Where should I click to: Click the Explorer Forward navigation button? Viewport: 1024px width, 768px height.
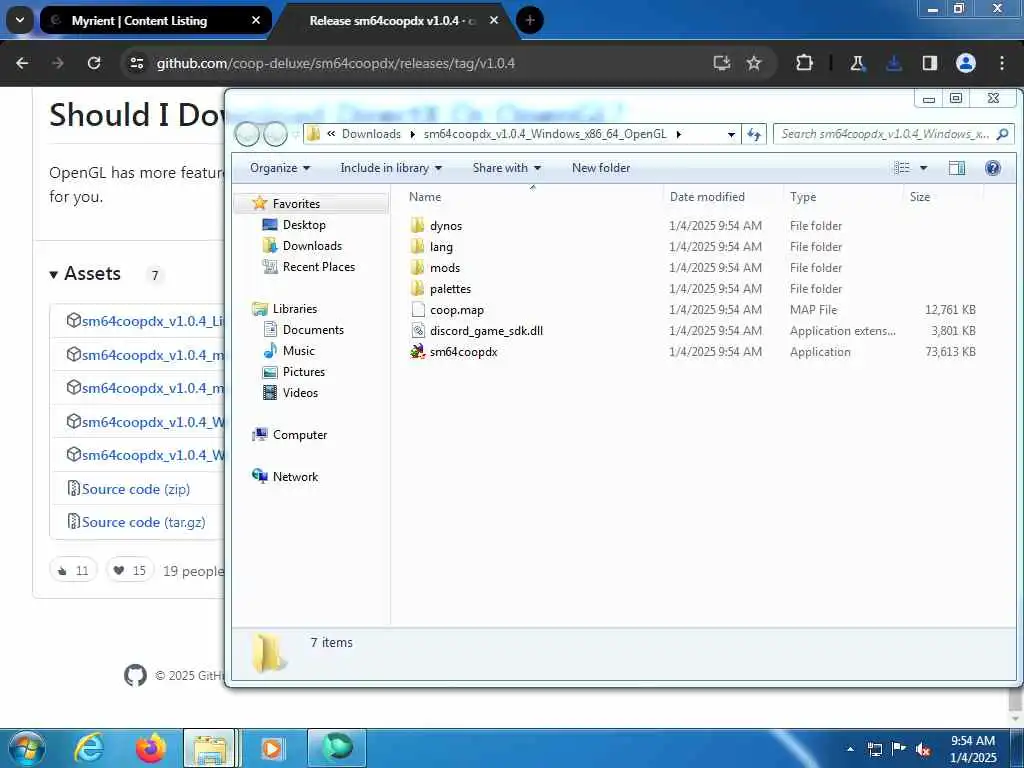pyautogui.click(x=275, y=134)
